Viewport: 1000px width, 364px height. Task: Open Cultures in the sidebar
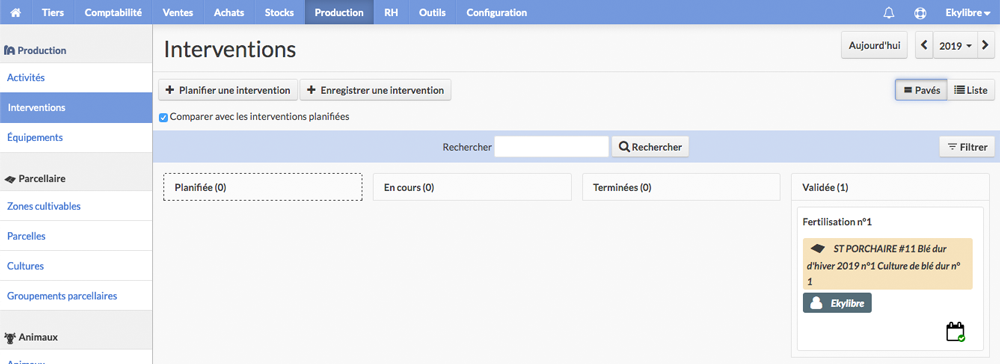[76, 266]
